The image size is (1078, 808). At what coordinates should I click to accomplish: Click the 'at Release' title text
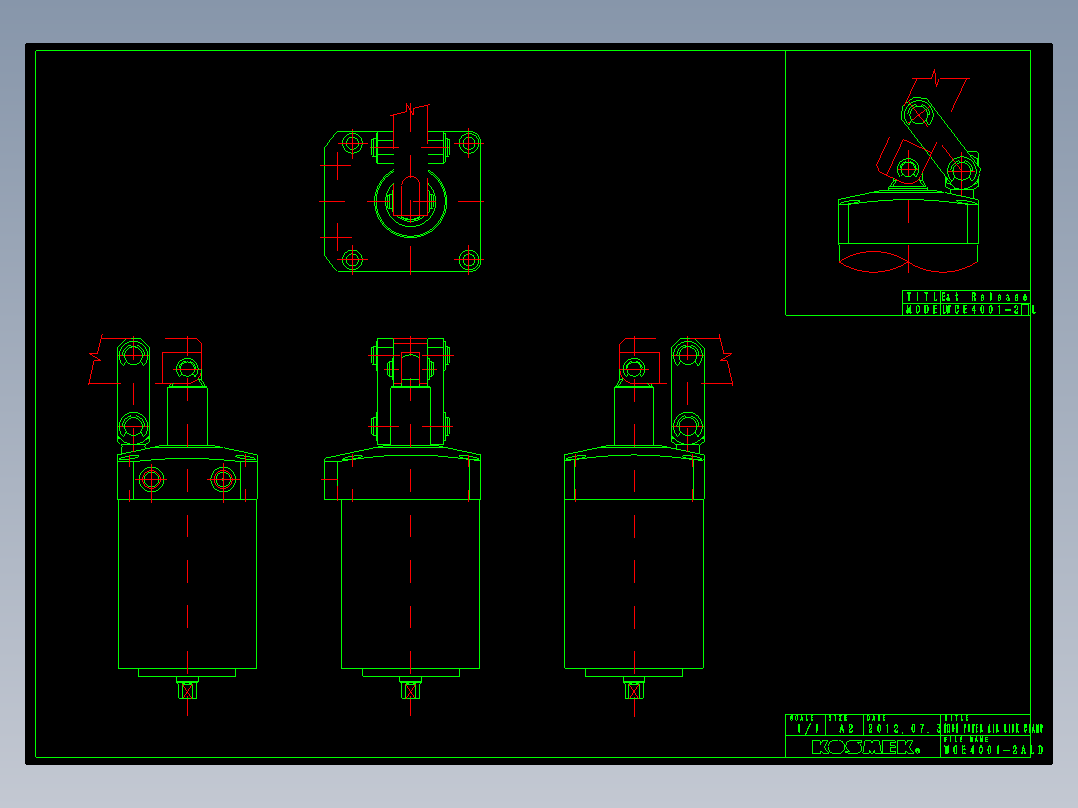[985, 297]
